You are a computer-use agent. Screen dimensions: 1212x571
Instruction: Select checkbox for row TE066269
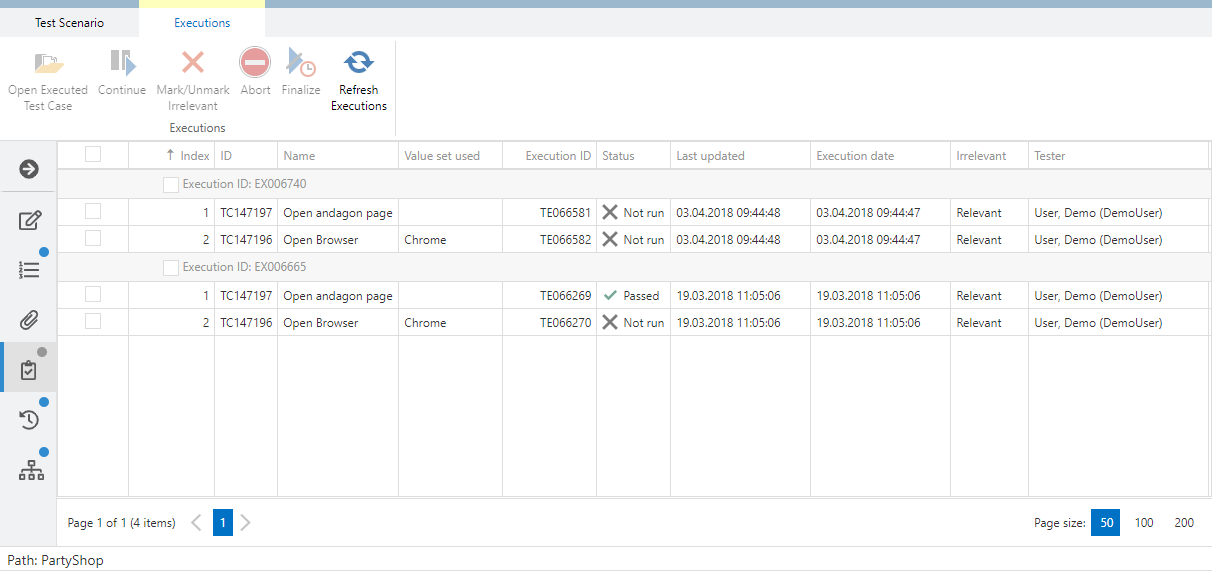click(93, 295)
